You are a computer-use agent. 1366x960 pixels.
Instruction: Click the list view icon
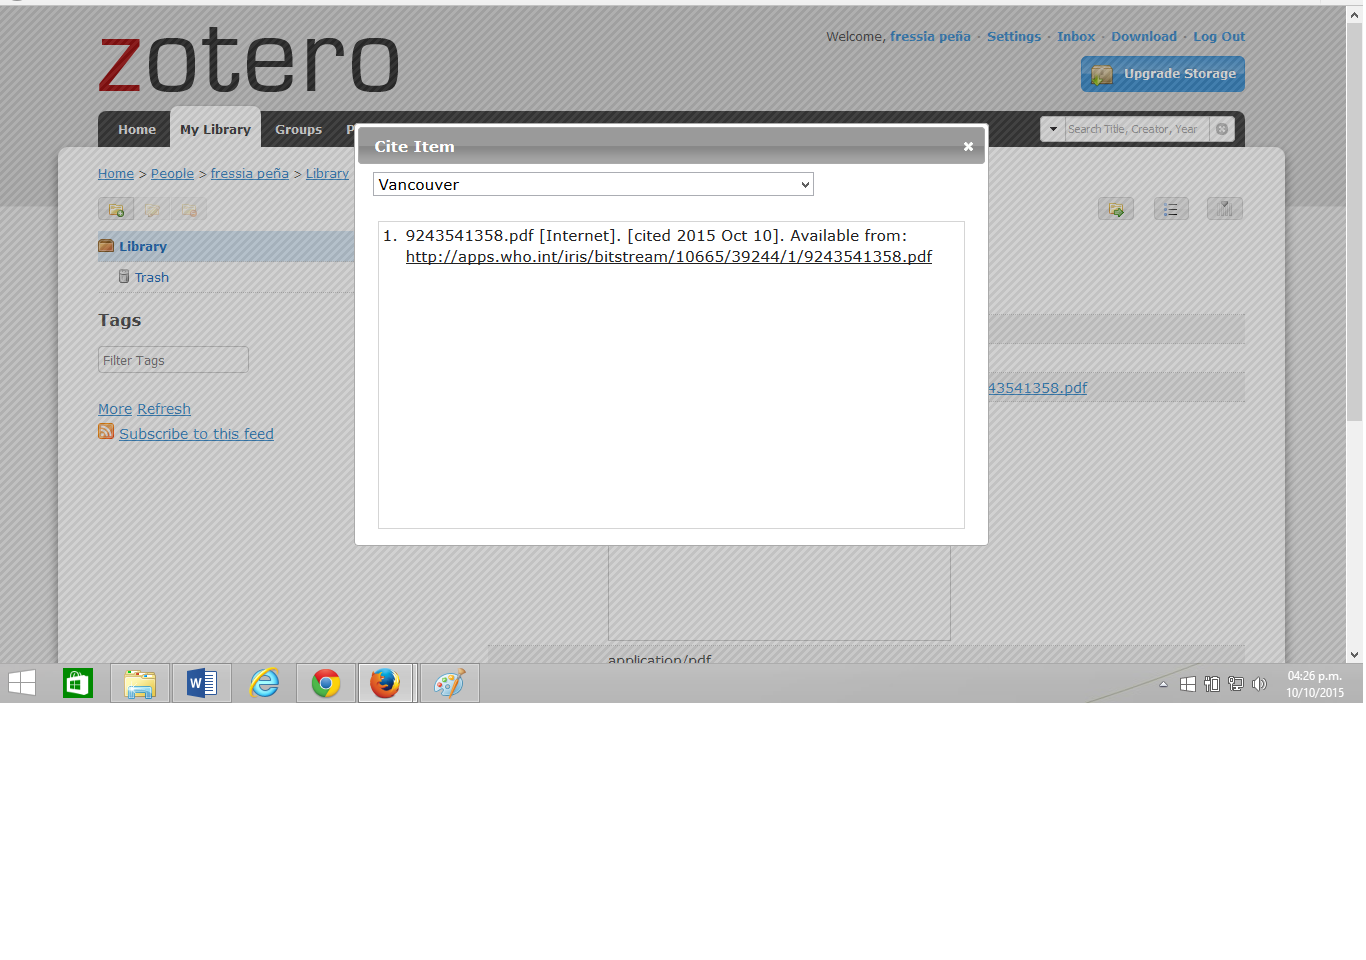[1171, 209]
